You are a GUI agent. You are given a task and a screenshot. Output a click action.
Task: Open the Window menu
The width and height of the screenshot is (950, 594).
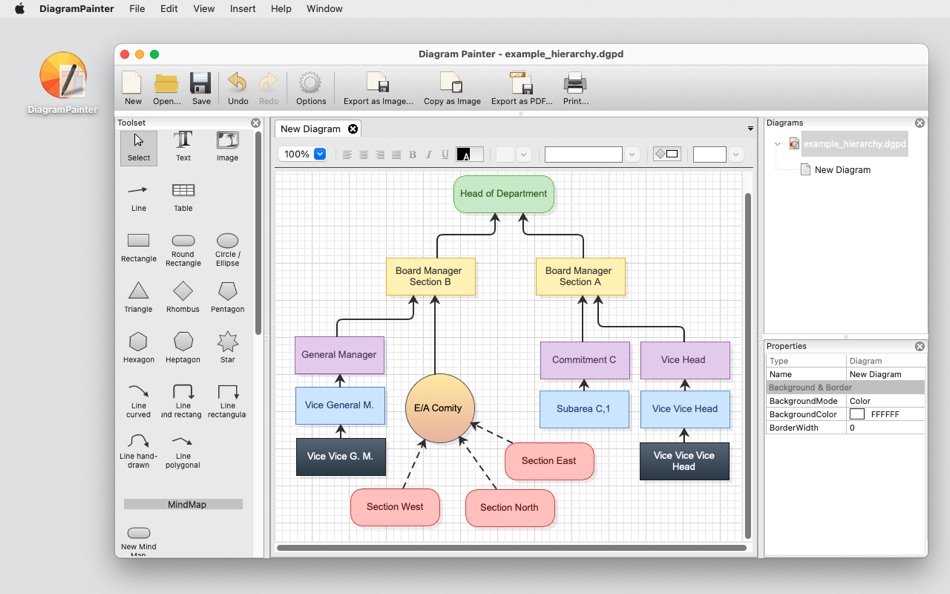pos(324,8)
